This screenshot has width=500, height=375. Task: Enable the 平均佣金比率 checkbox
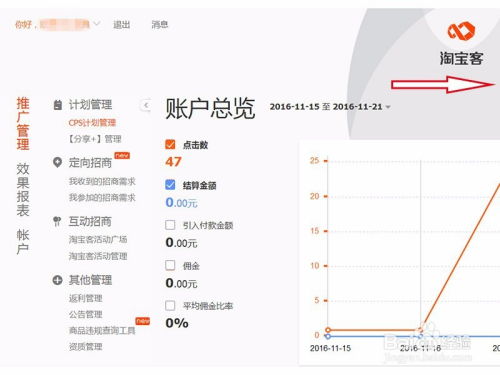click(170, 305)
